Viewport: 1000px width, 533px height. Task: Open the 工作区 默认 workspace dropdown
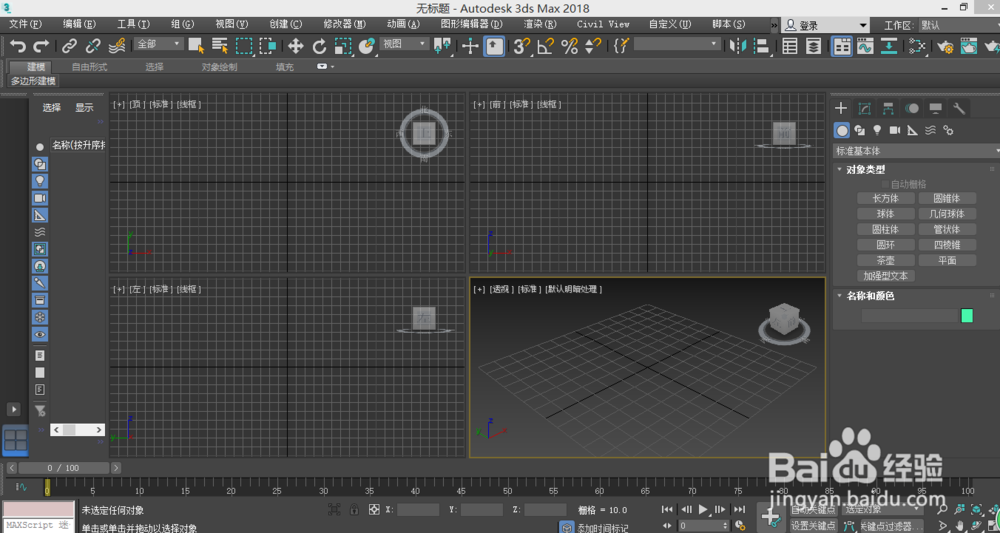pyautogui.click(x=959, y=26)
